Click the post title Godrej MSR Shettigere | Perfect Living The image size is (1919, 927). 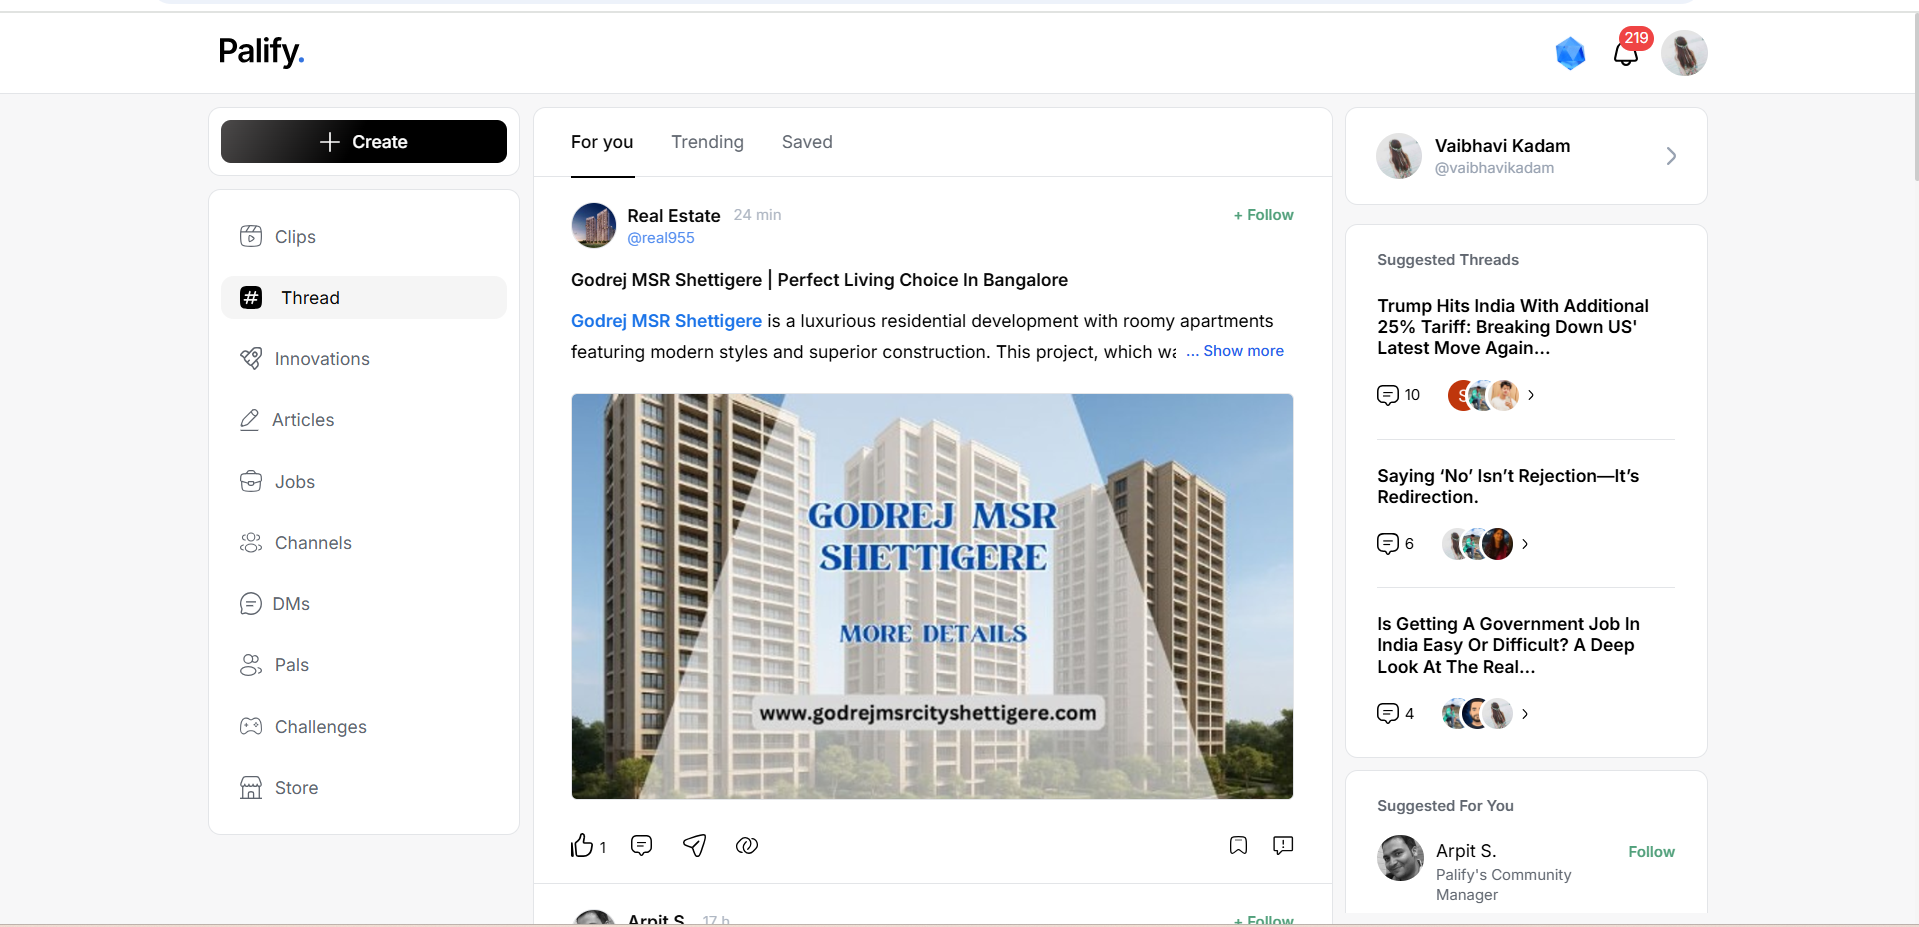(x=819, y=280)
